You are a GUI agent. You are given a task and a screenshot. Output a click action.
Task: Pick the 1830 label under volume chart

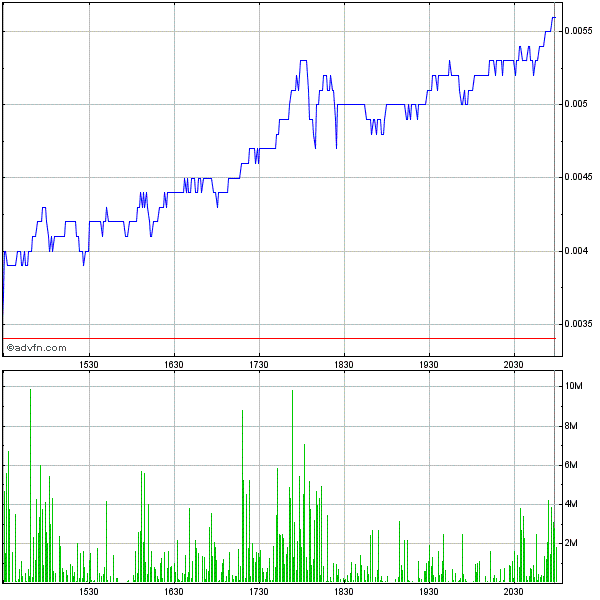point(344,592)
